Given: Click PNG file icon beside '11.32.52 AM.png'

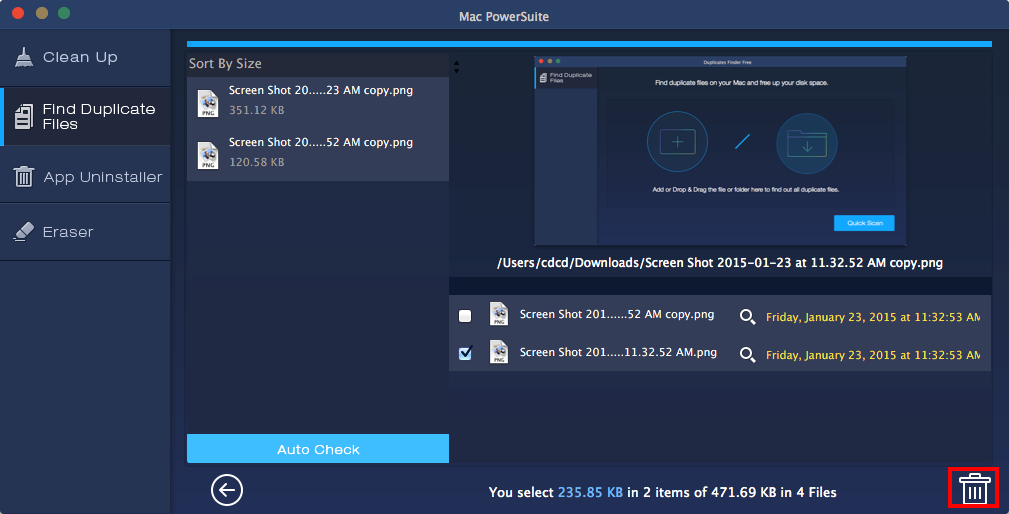Looking at the screenshot, I should [499, 352].
